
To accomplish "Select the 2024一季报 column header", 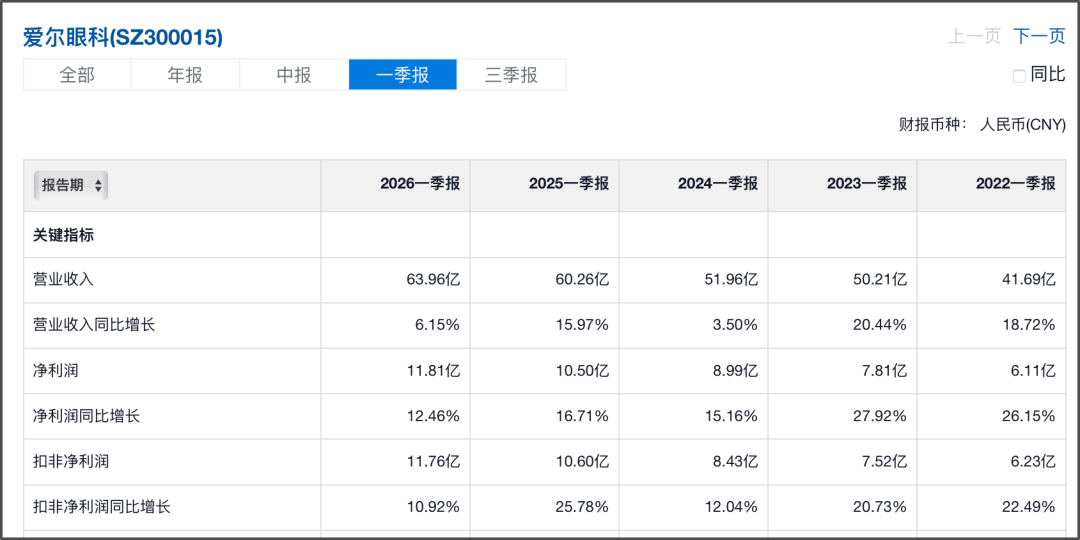I will 718,184.
